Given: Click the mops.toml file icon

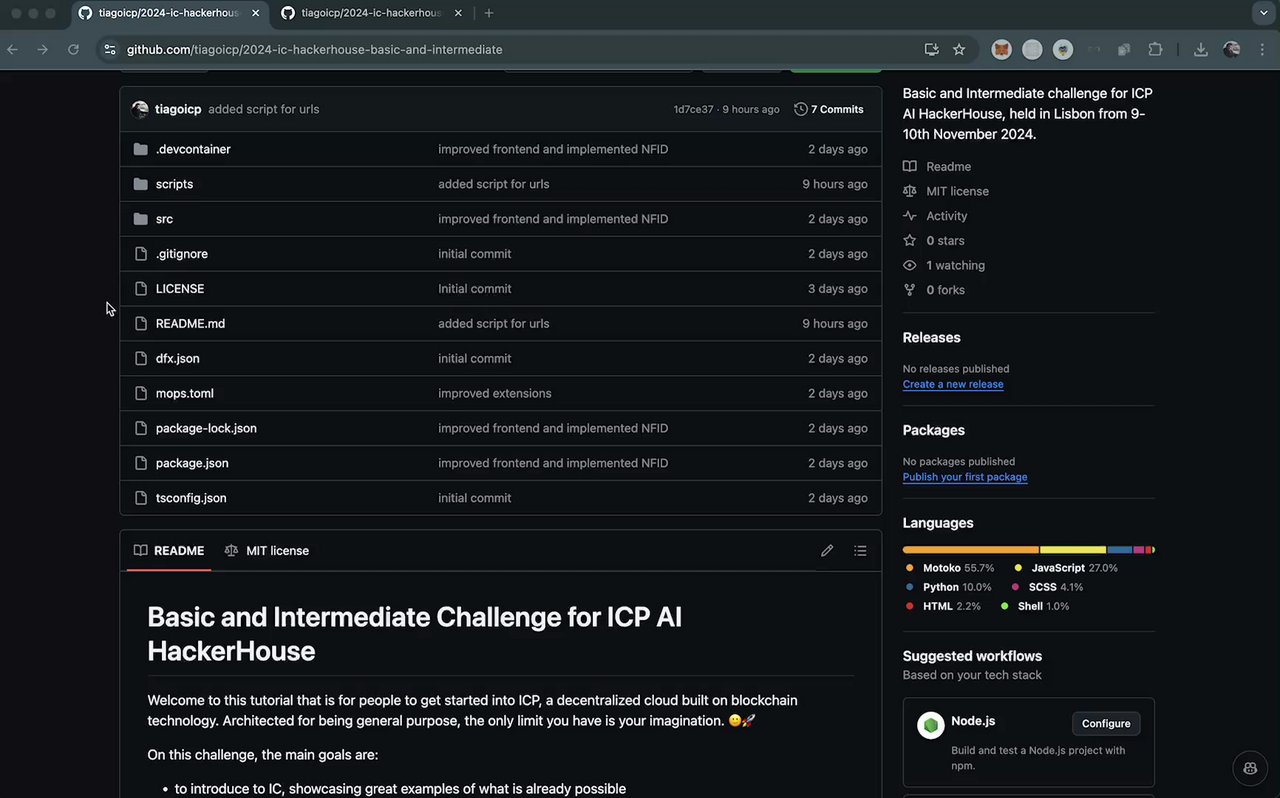Looking at the screenshot, I should coord(140,393).
